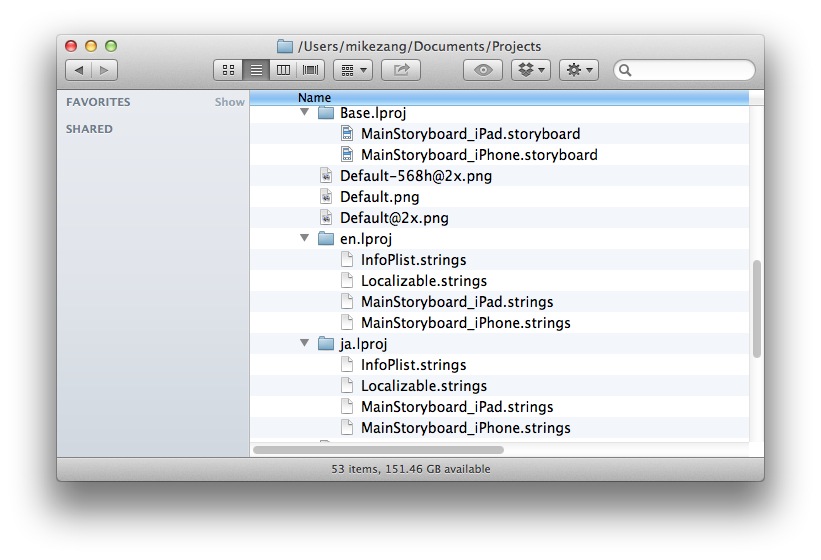The width and height of the screenshot is (821, 560).
Task: Click the SHARED sidebar heading
Action: pos(89,129)
